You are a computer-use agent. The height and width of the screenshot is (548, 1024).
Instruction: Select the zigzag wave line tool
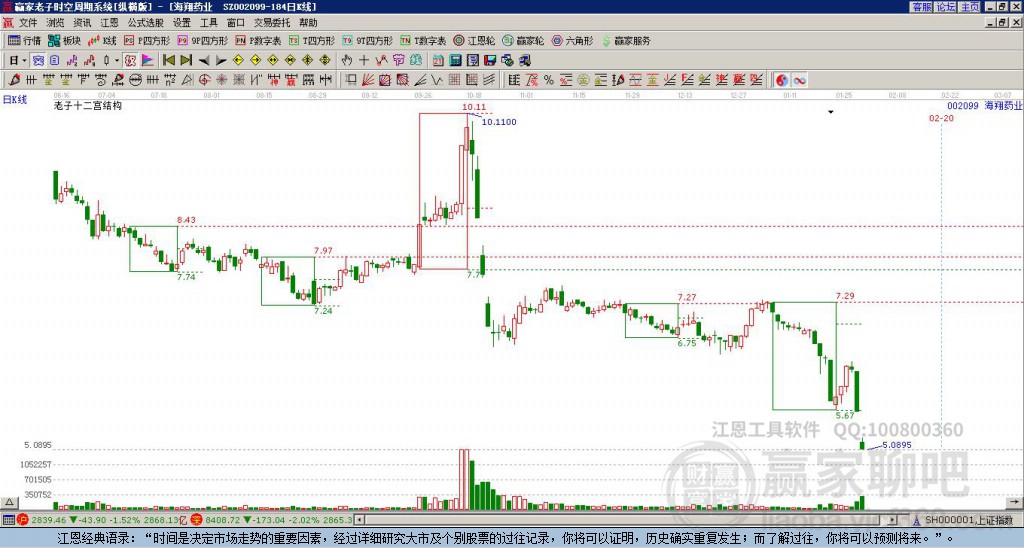pyautogui.click(x=437, y=80)
